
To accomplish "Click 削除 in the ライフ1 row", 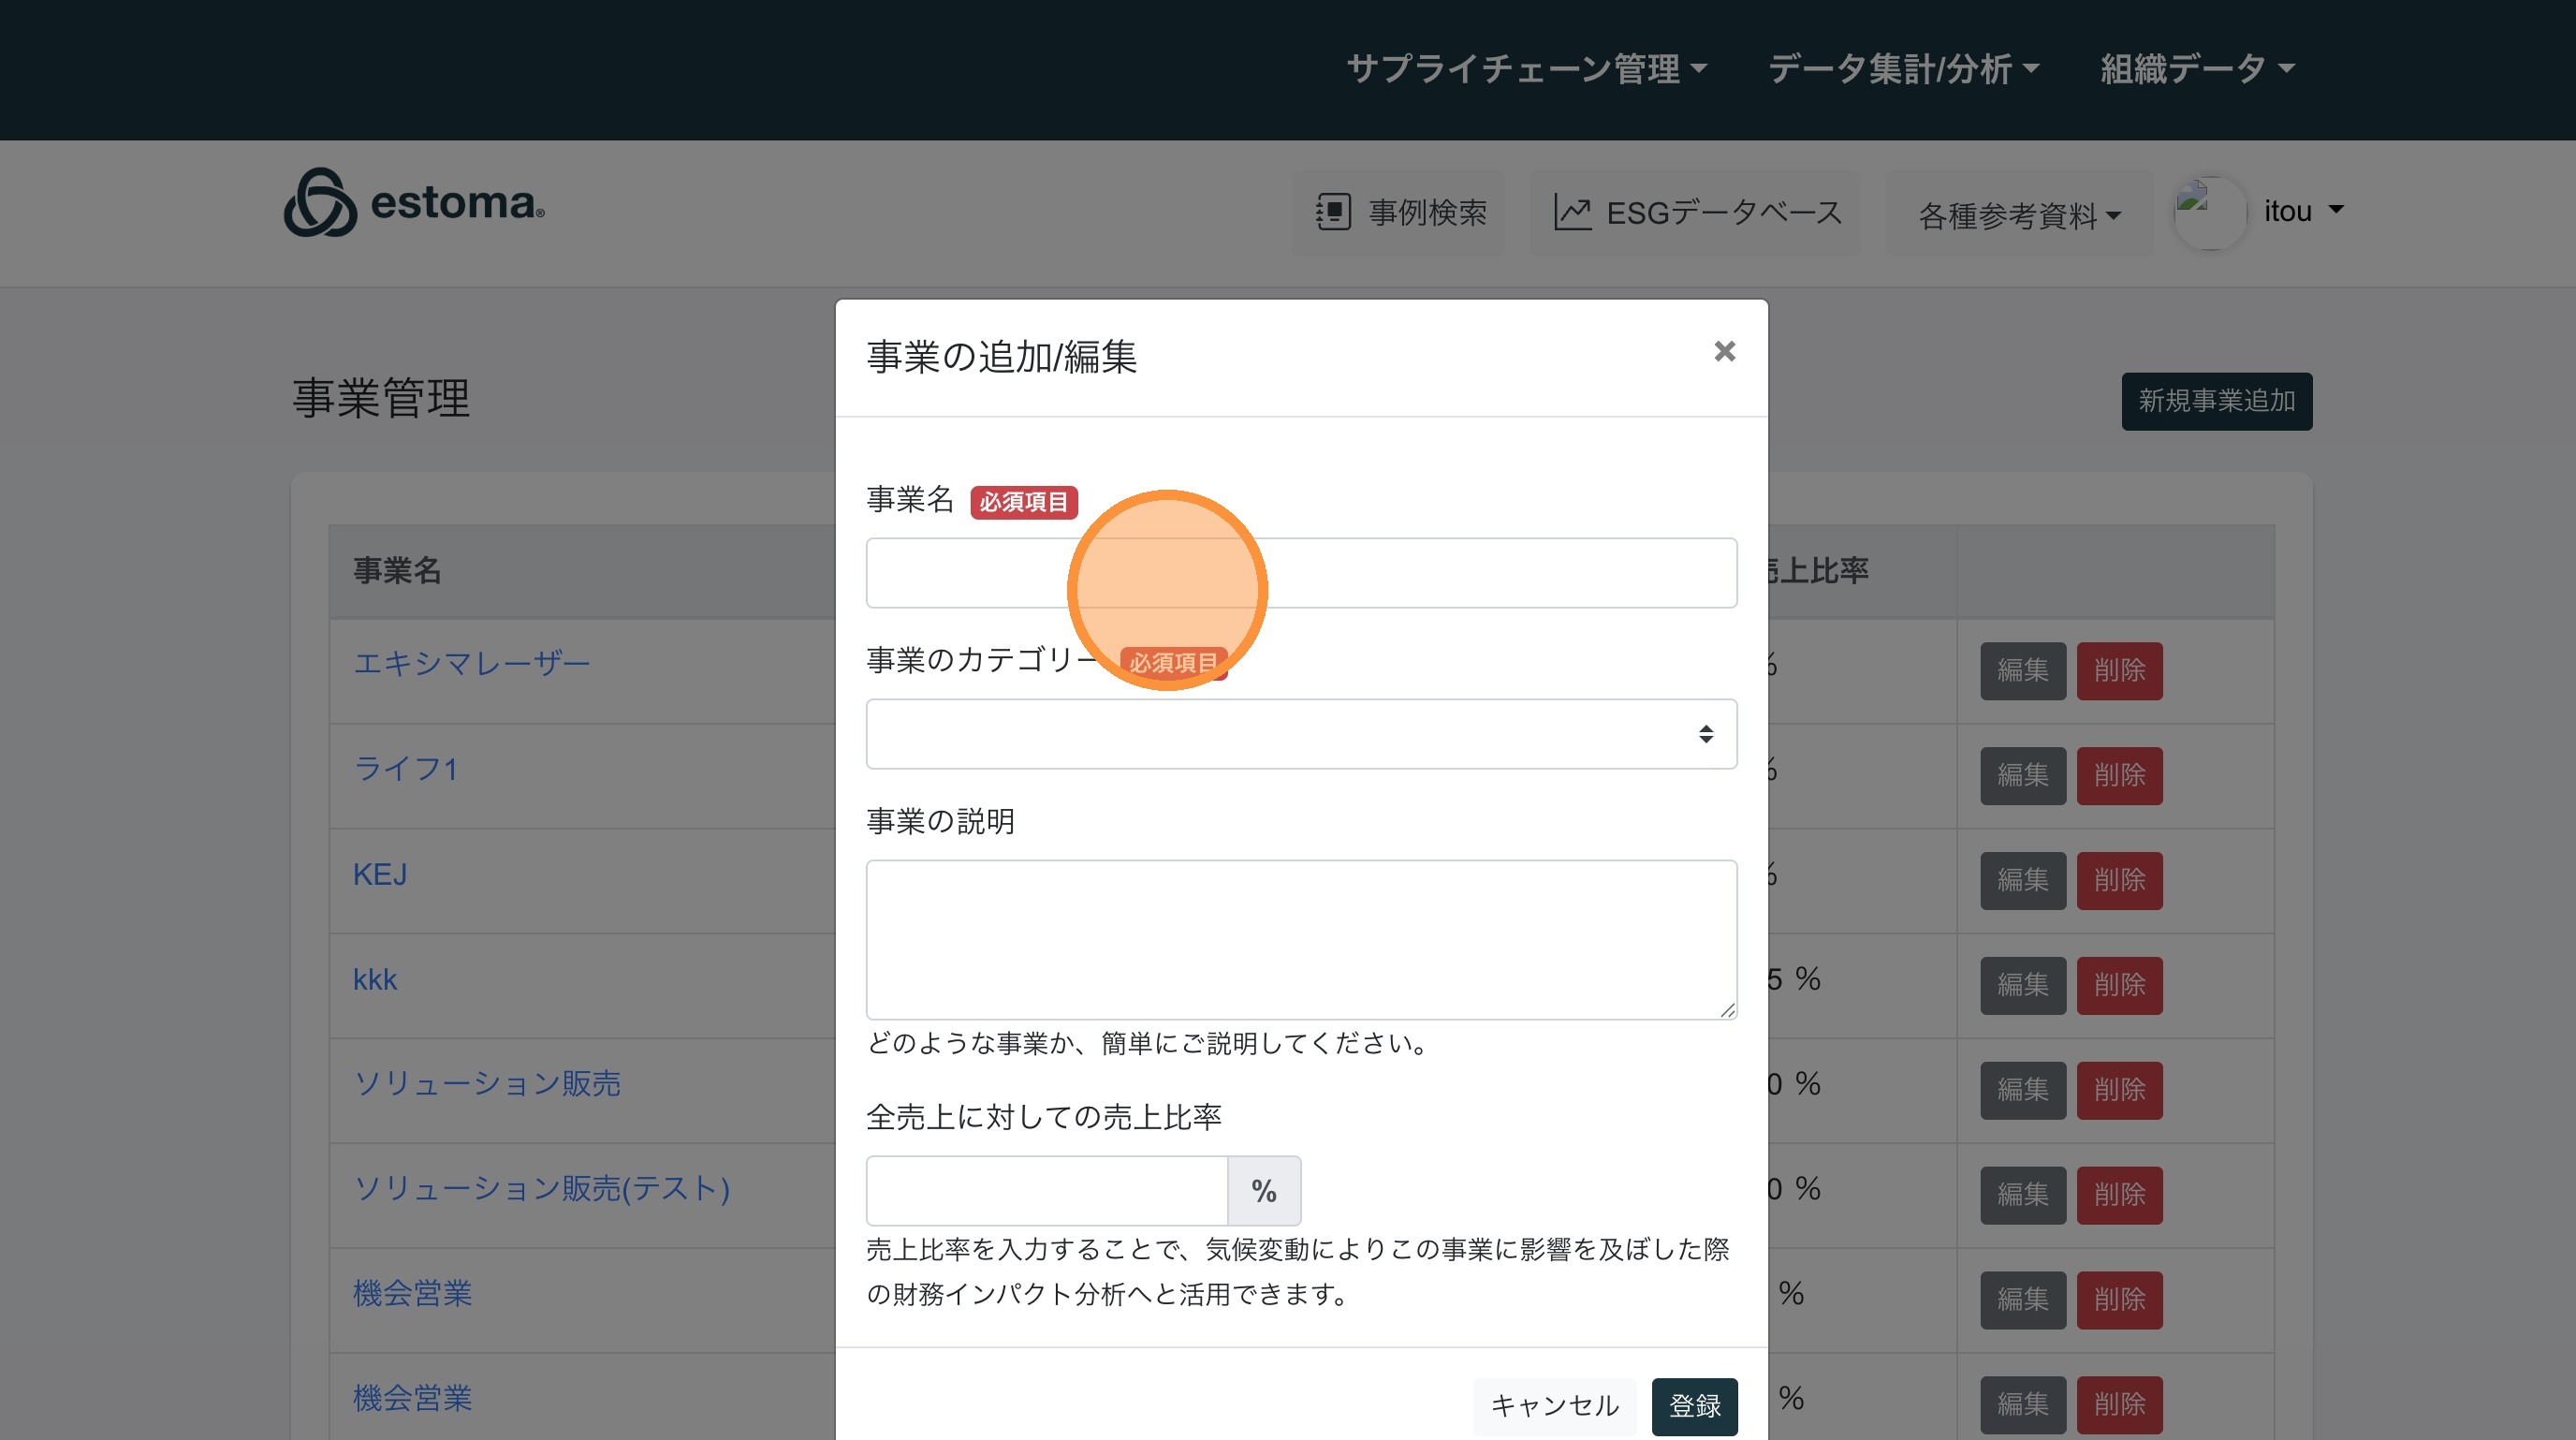I will pyautogui.click(x=2119, y=776).
